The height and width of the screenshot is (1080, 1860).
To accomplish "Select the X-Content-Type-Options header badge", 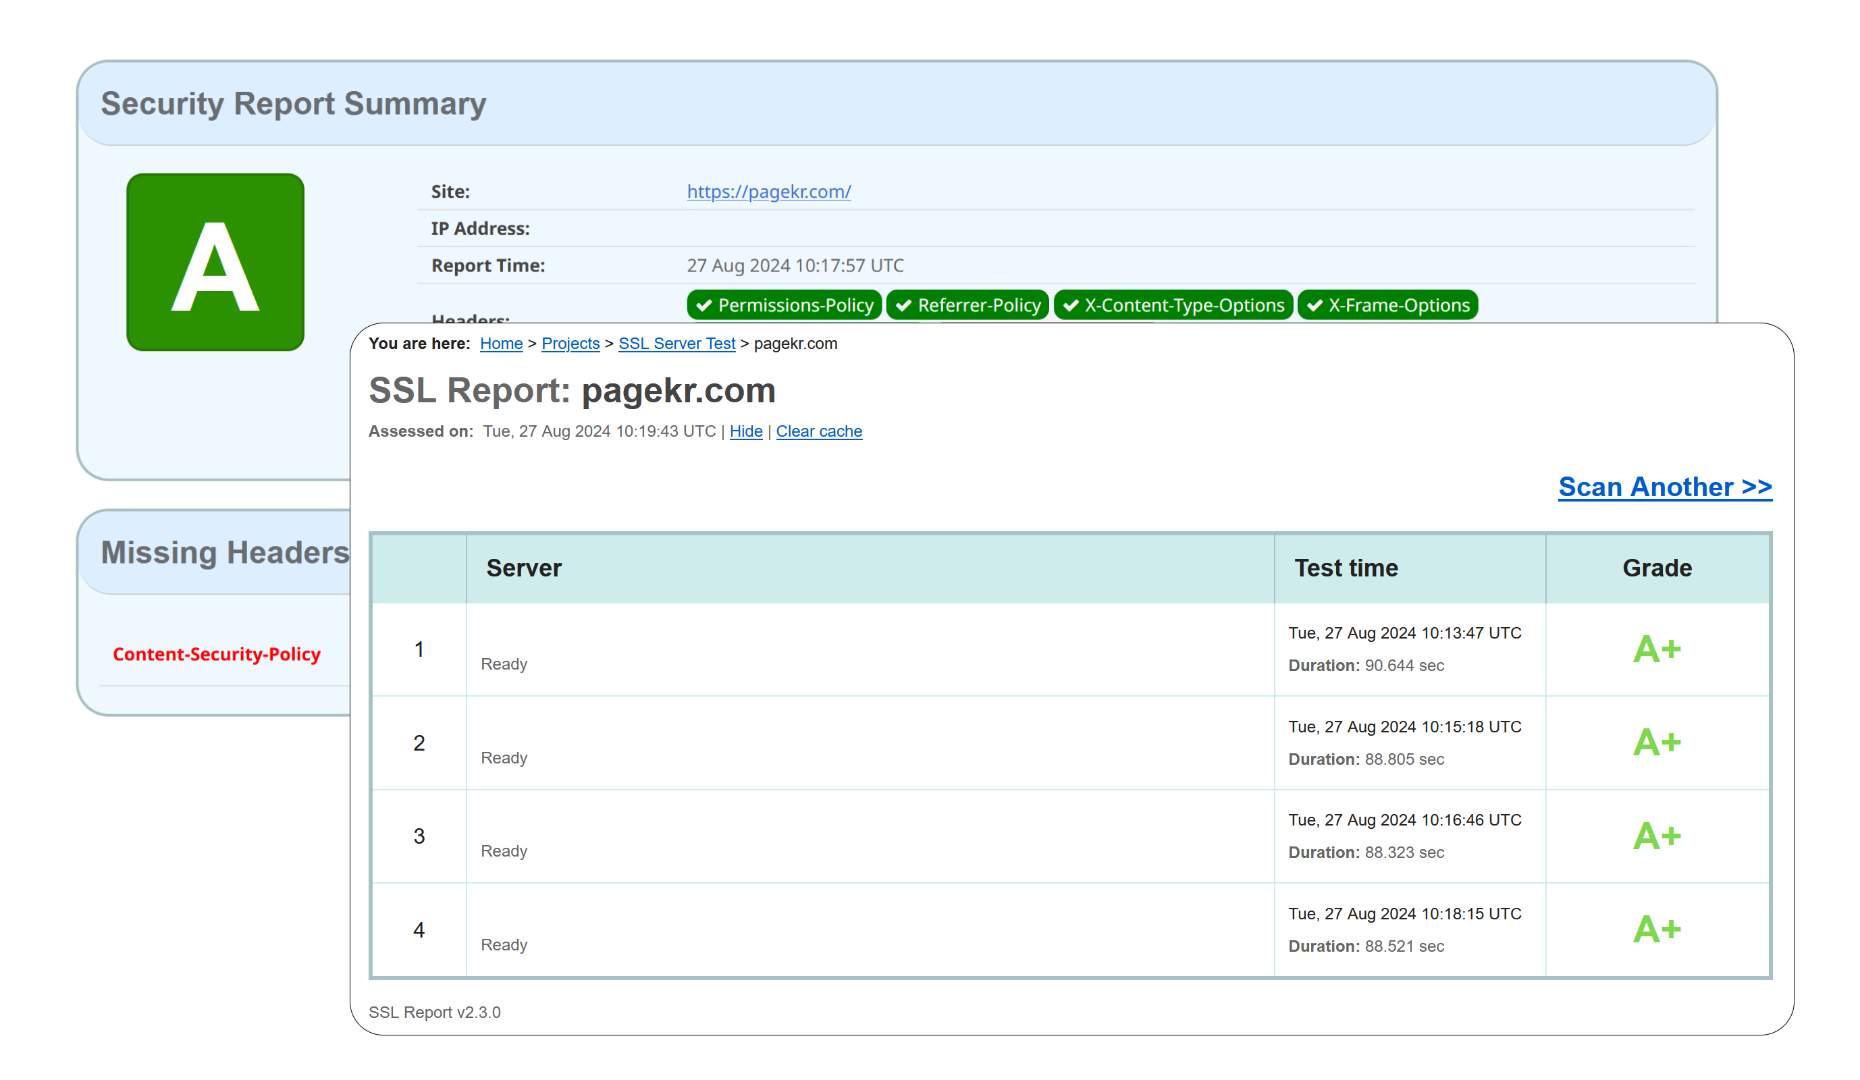I will [x=1173, y=305].
